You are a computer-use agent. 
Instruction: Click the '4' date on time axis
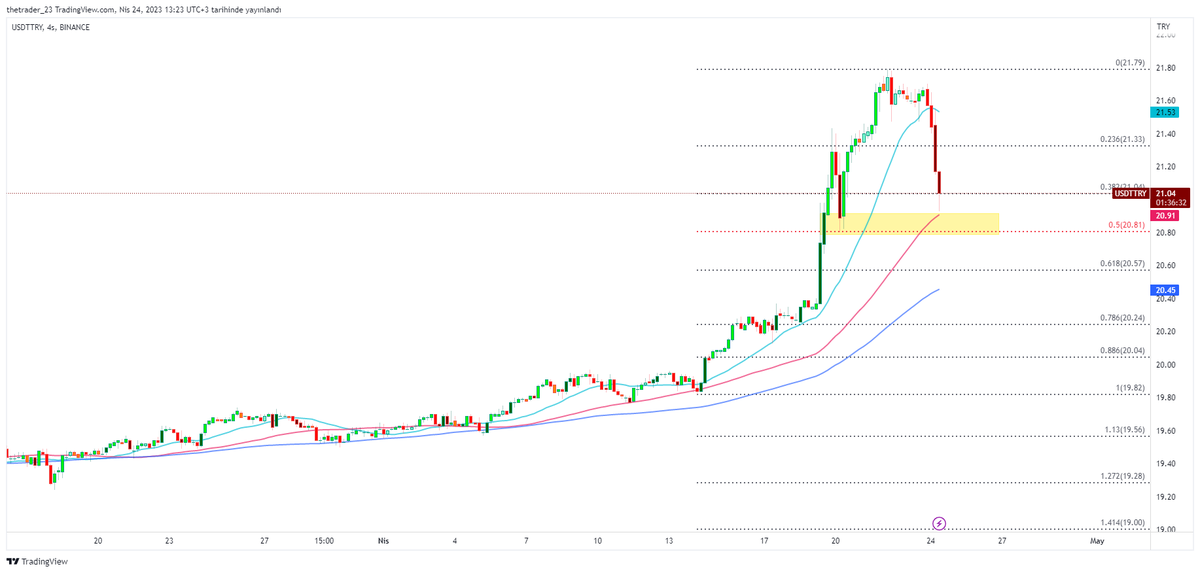pyautogui.click(x=454, y=541)
